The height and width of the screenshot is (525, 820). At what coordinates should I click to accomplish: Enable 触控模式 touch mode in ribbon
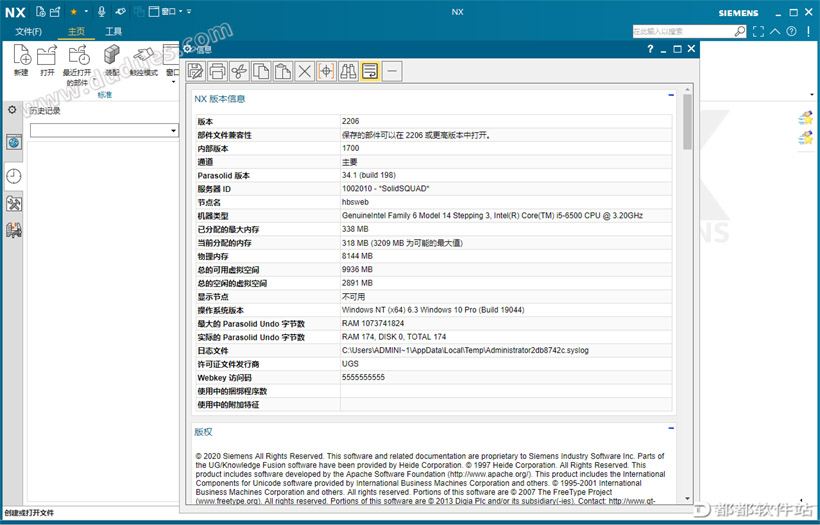143,61
